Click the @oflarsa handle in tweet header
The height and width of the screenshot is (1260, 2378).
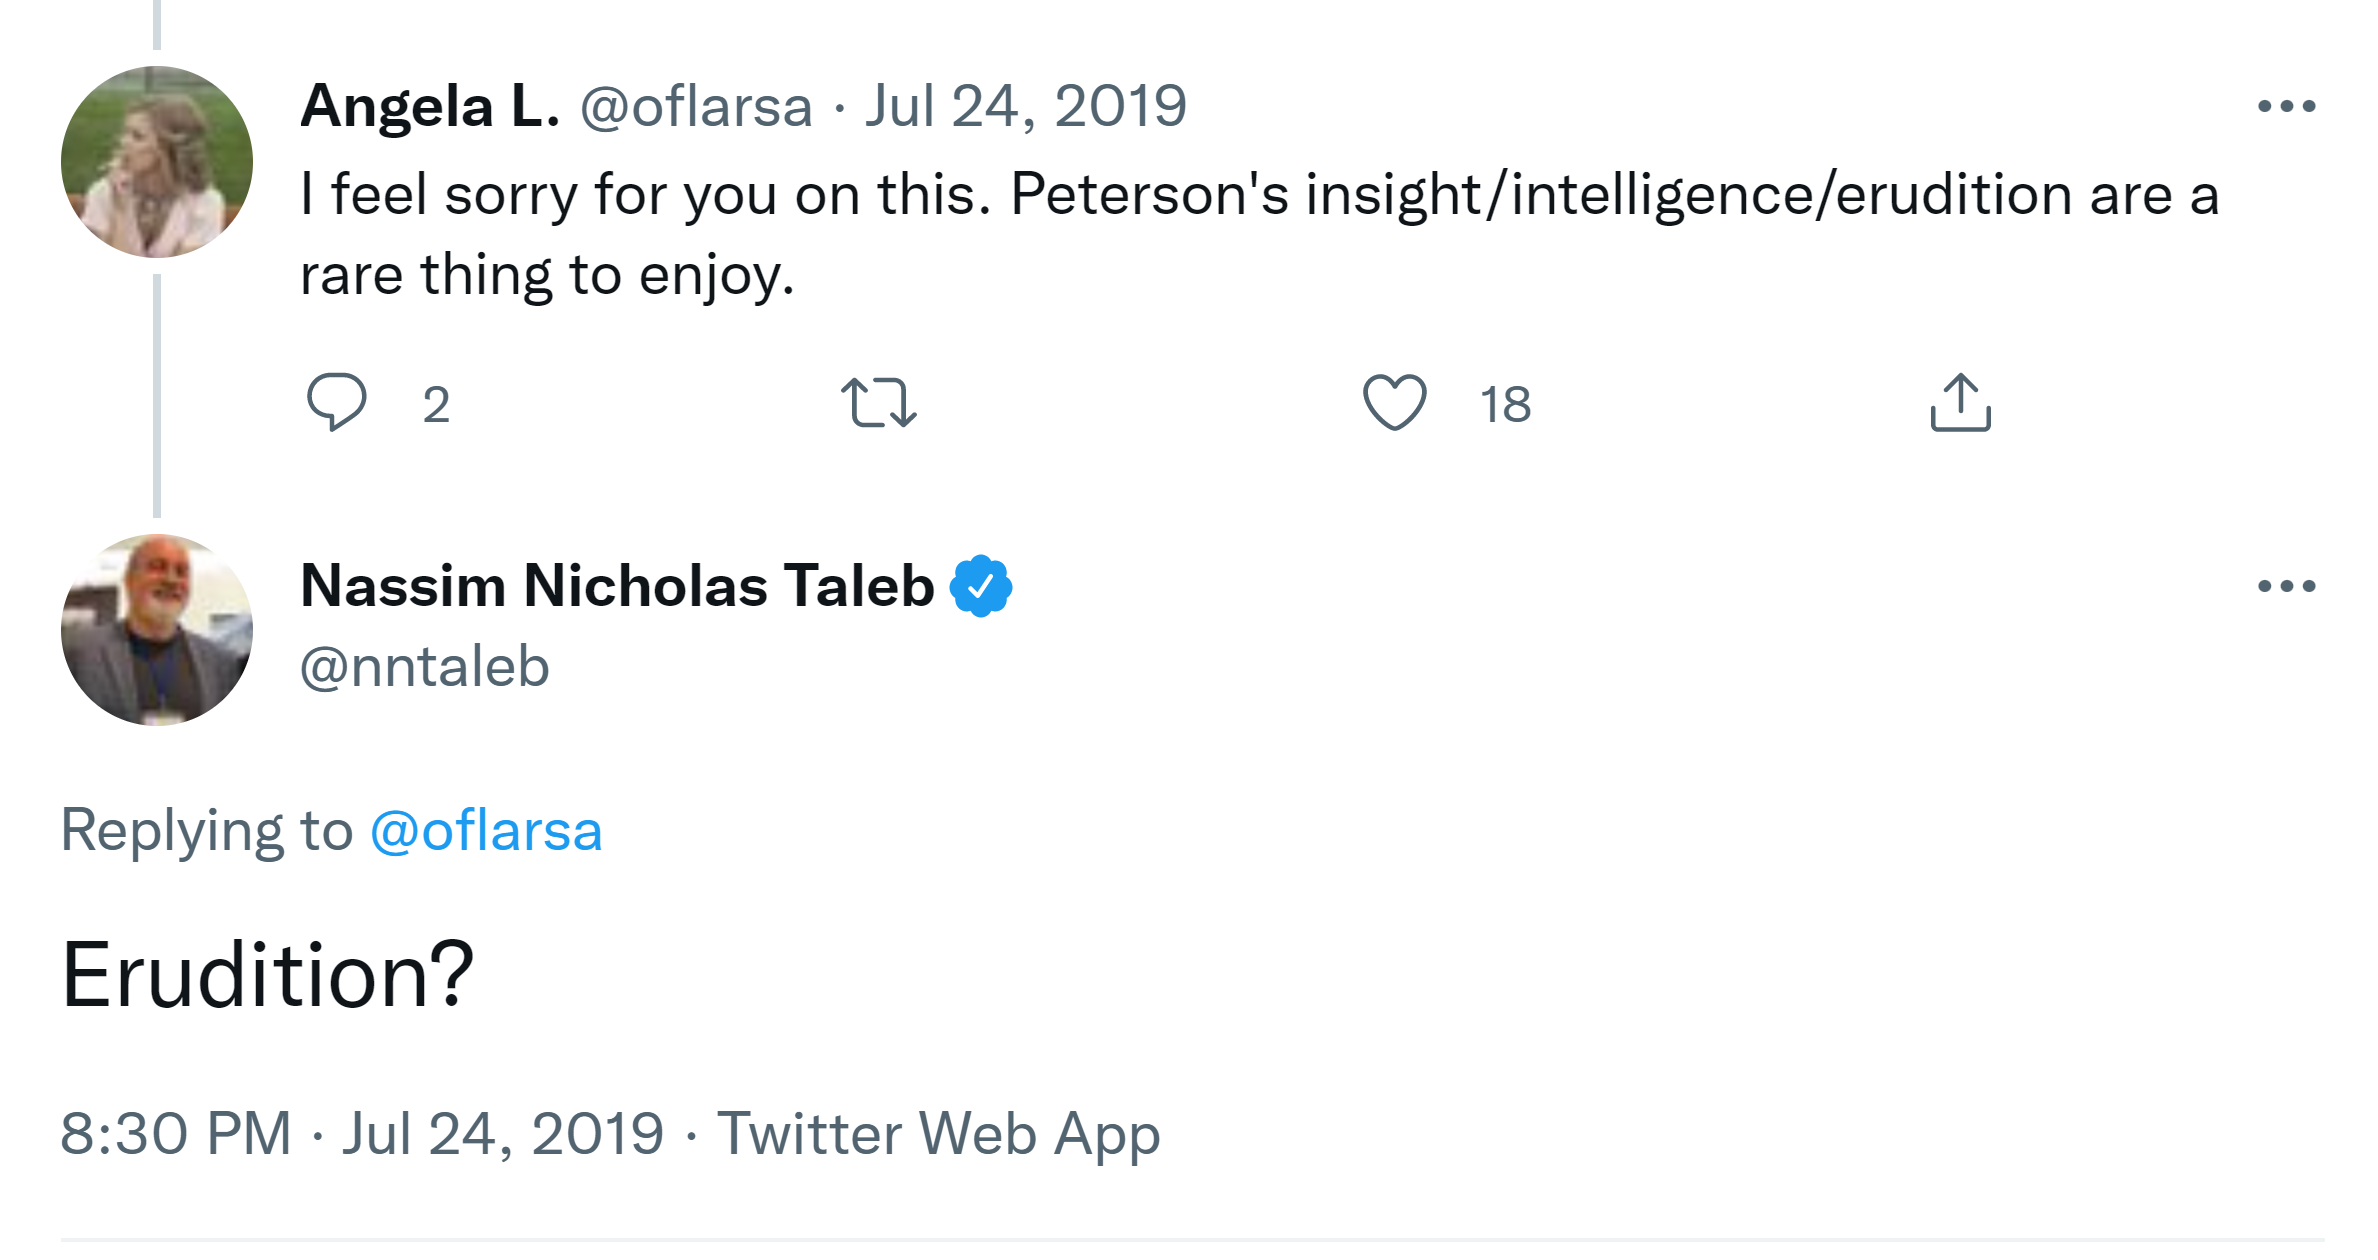click(x=696, y=106)
